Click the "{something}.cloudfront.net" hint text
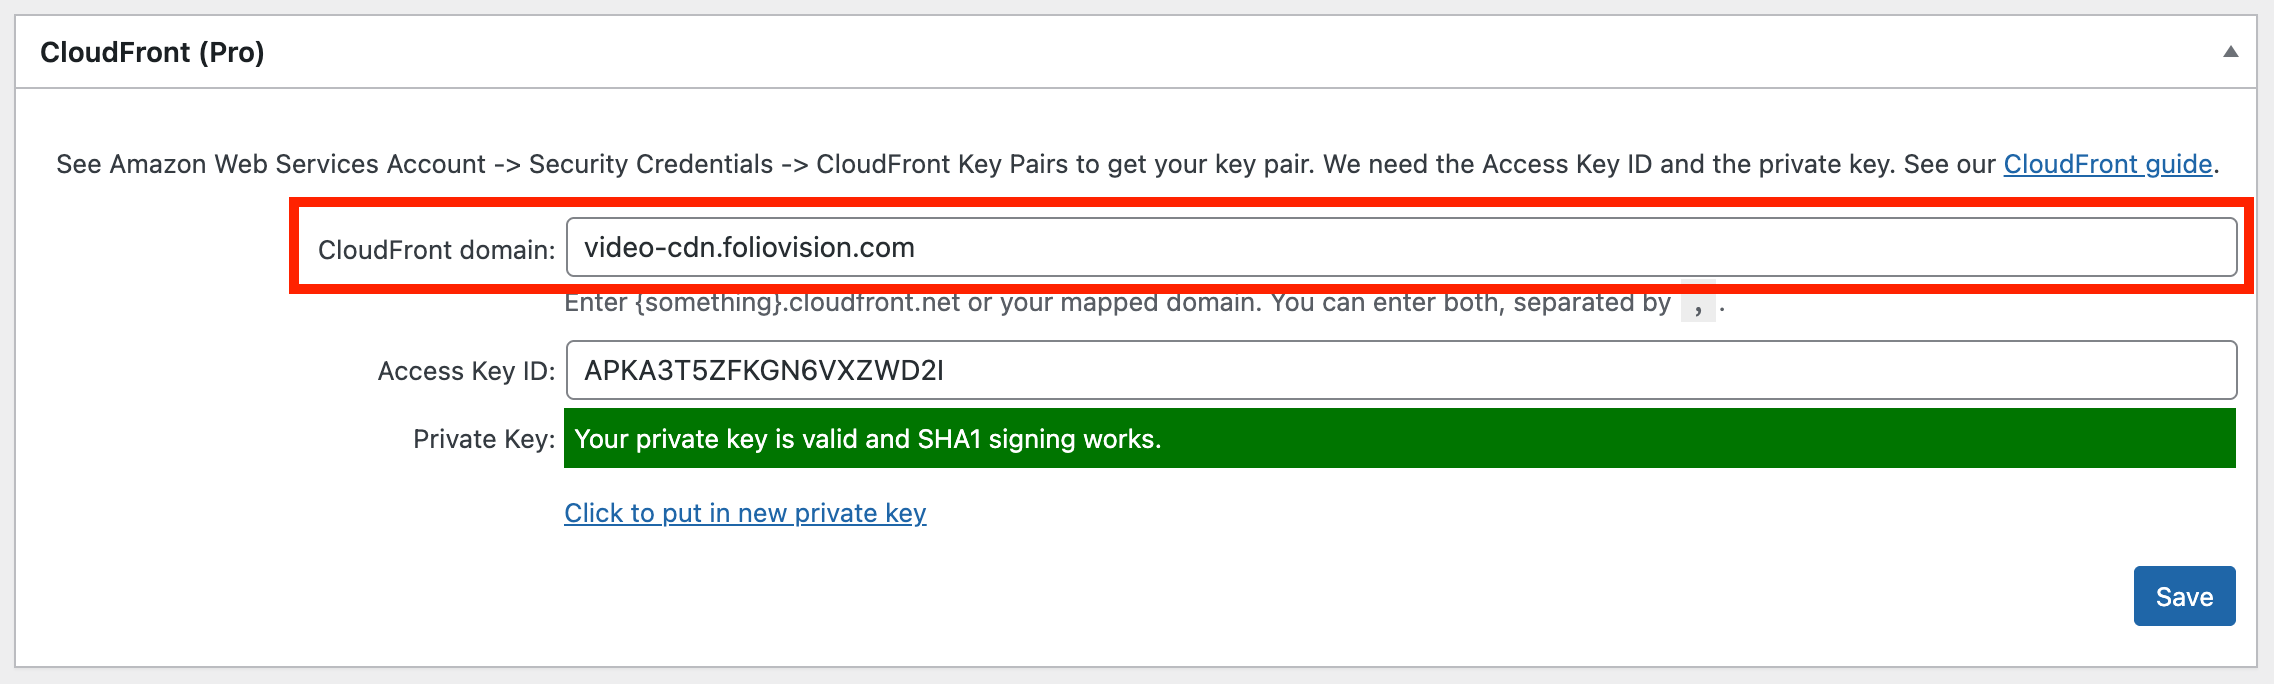The width and height of the screenshot is (2274, 684). [x=797, y=303]
